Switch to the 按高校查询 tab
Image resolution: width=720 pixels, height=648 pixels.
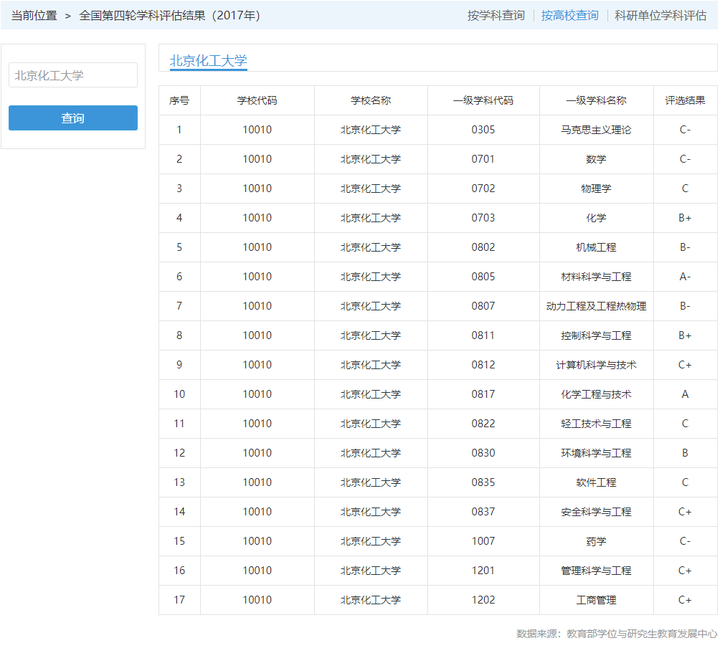coord(569,15)
